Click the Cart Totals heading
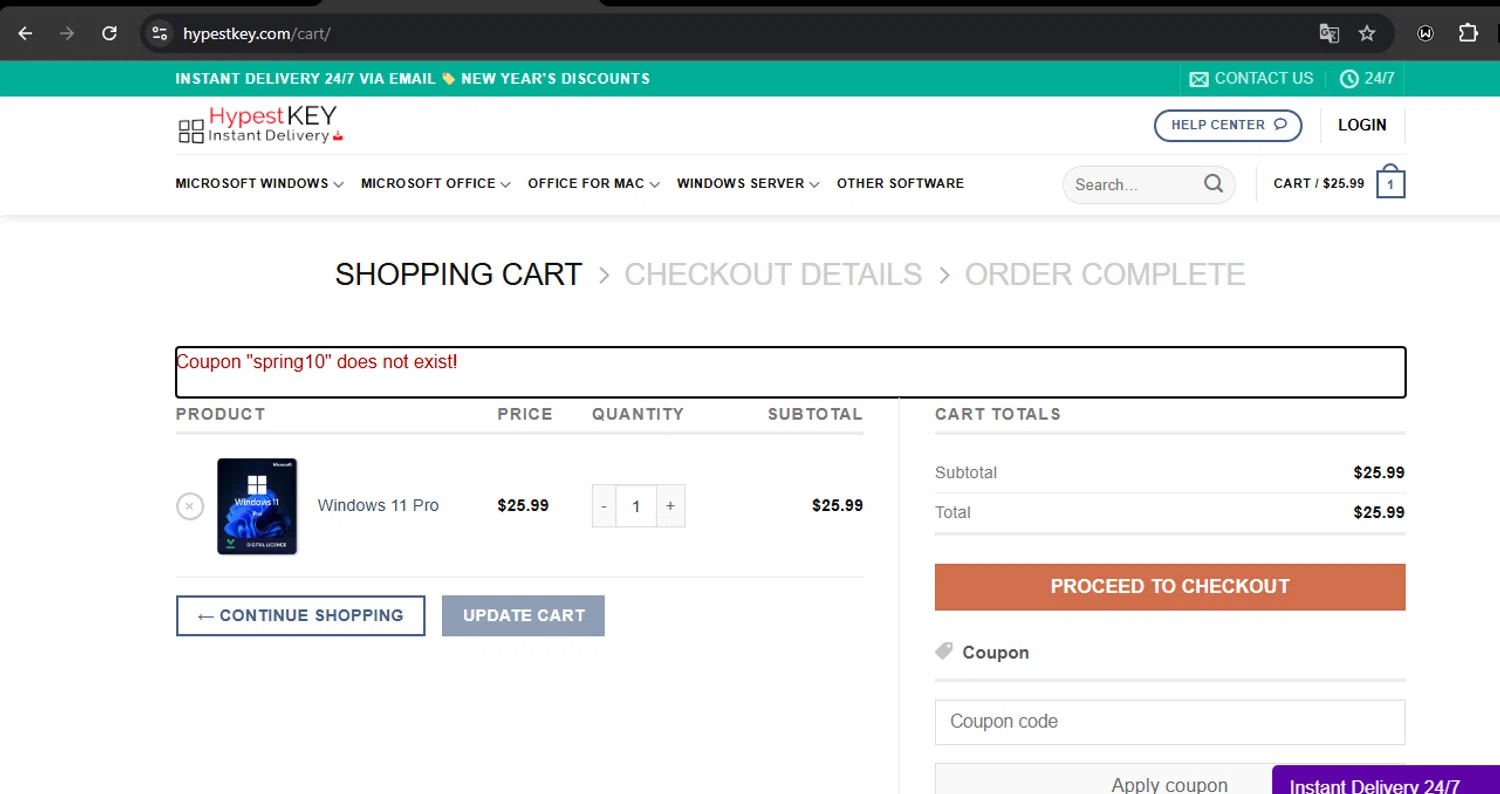This screenshot has height=794, width=1500. pyautogui.click(x=998, y=414)
